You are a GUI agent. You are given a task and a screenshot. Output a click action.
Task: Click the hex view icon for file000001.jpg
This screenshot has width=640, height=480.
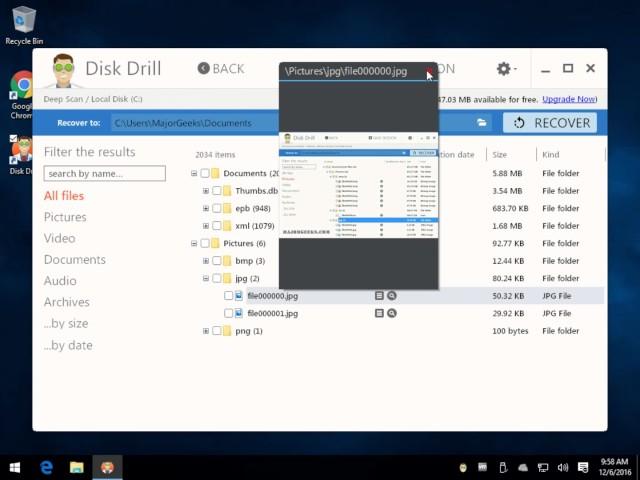[379, 313]
